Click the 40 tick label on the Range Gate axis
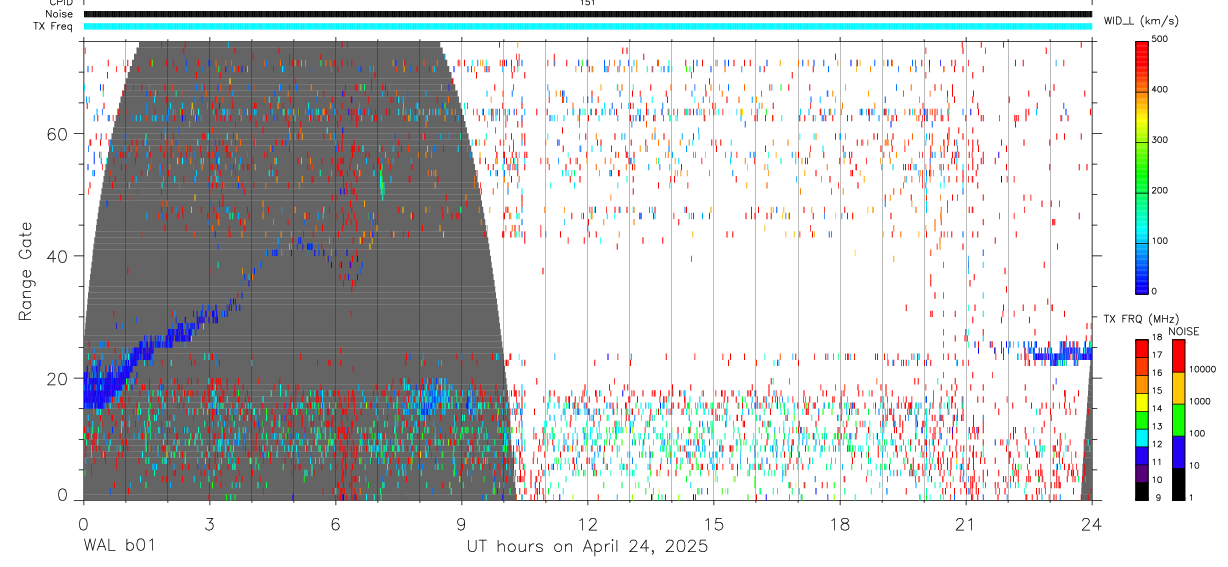Viewport: 1228px width, 567px height. [58, 256]
